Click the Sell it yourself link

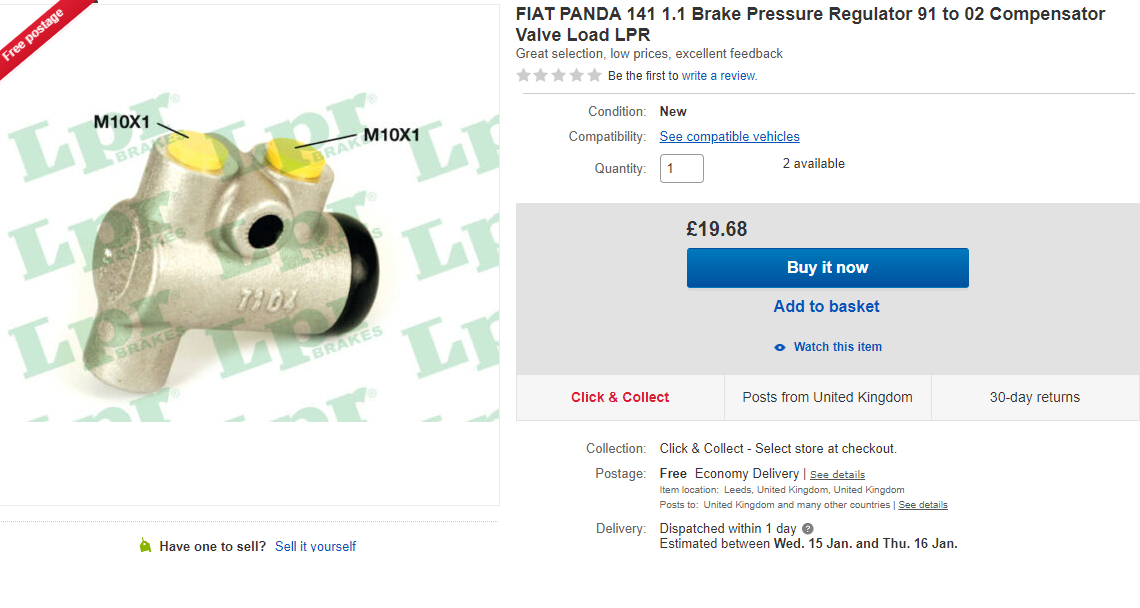click(315, 546)
